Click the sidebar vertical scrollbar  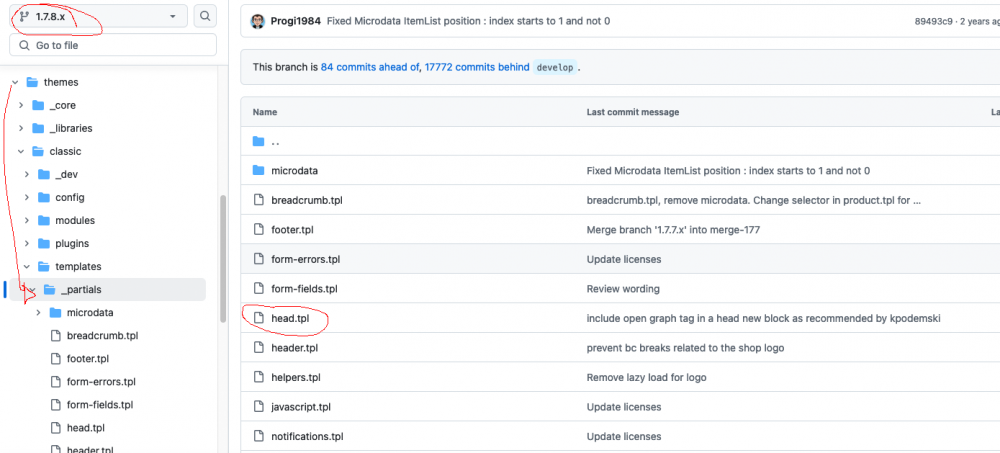pyautogui.click(x=222, y=260)
